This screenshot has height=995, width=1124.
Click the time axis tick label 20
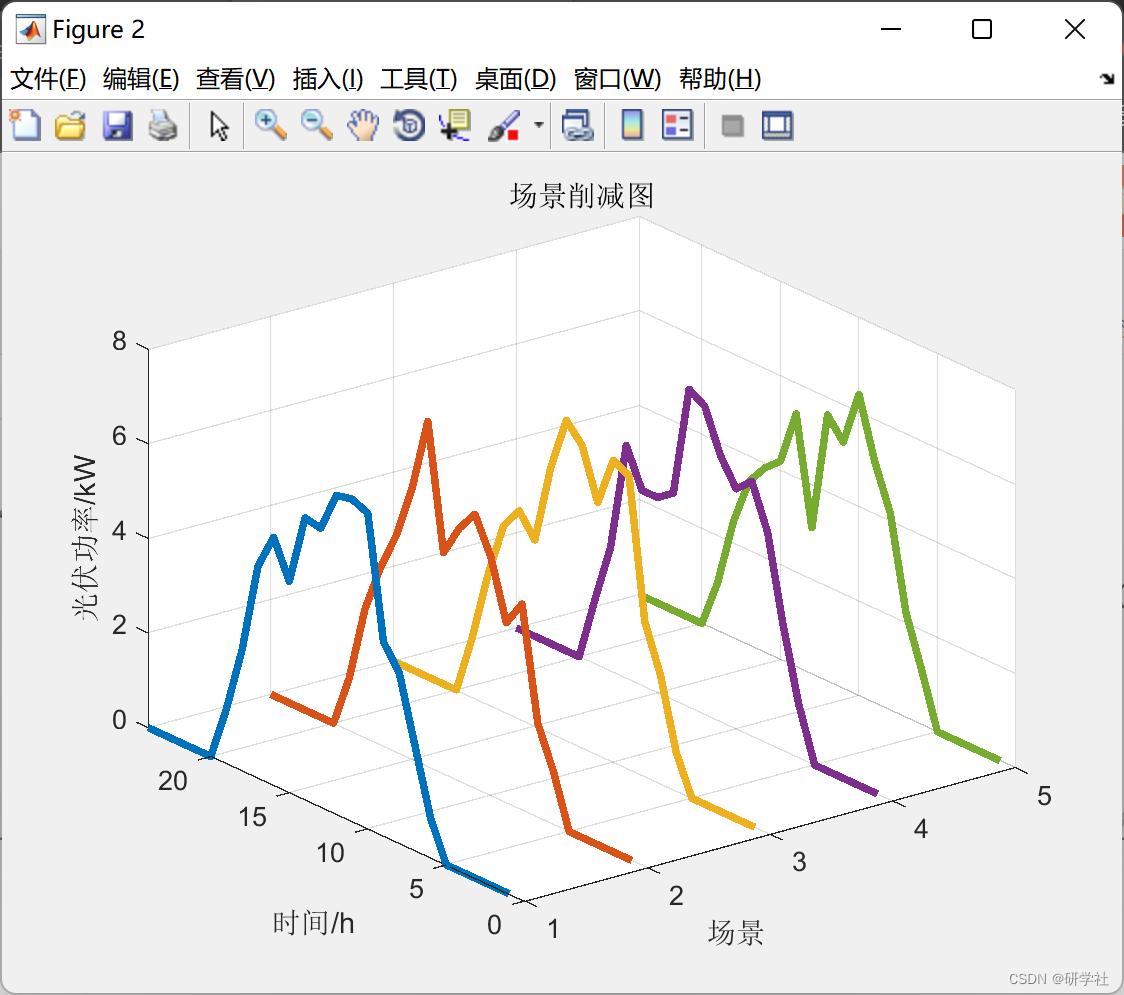coord(173,781)
